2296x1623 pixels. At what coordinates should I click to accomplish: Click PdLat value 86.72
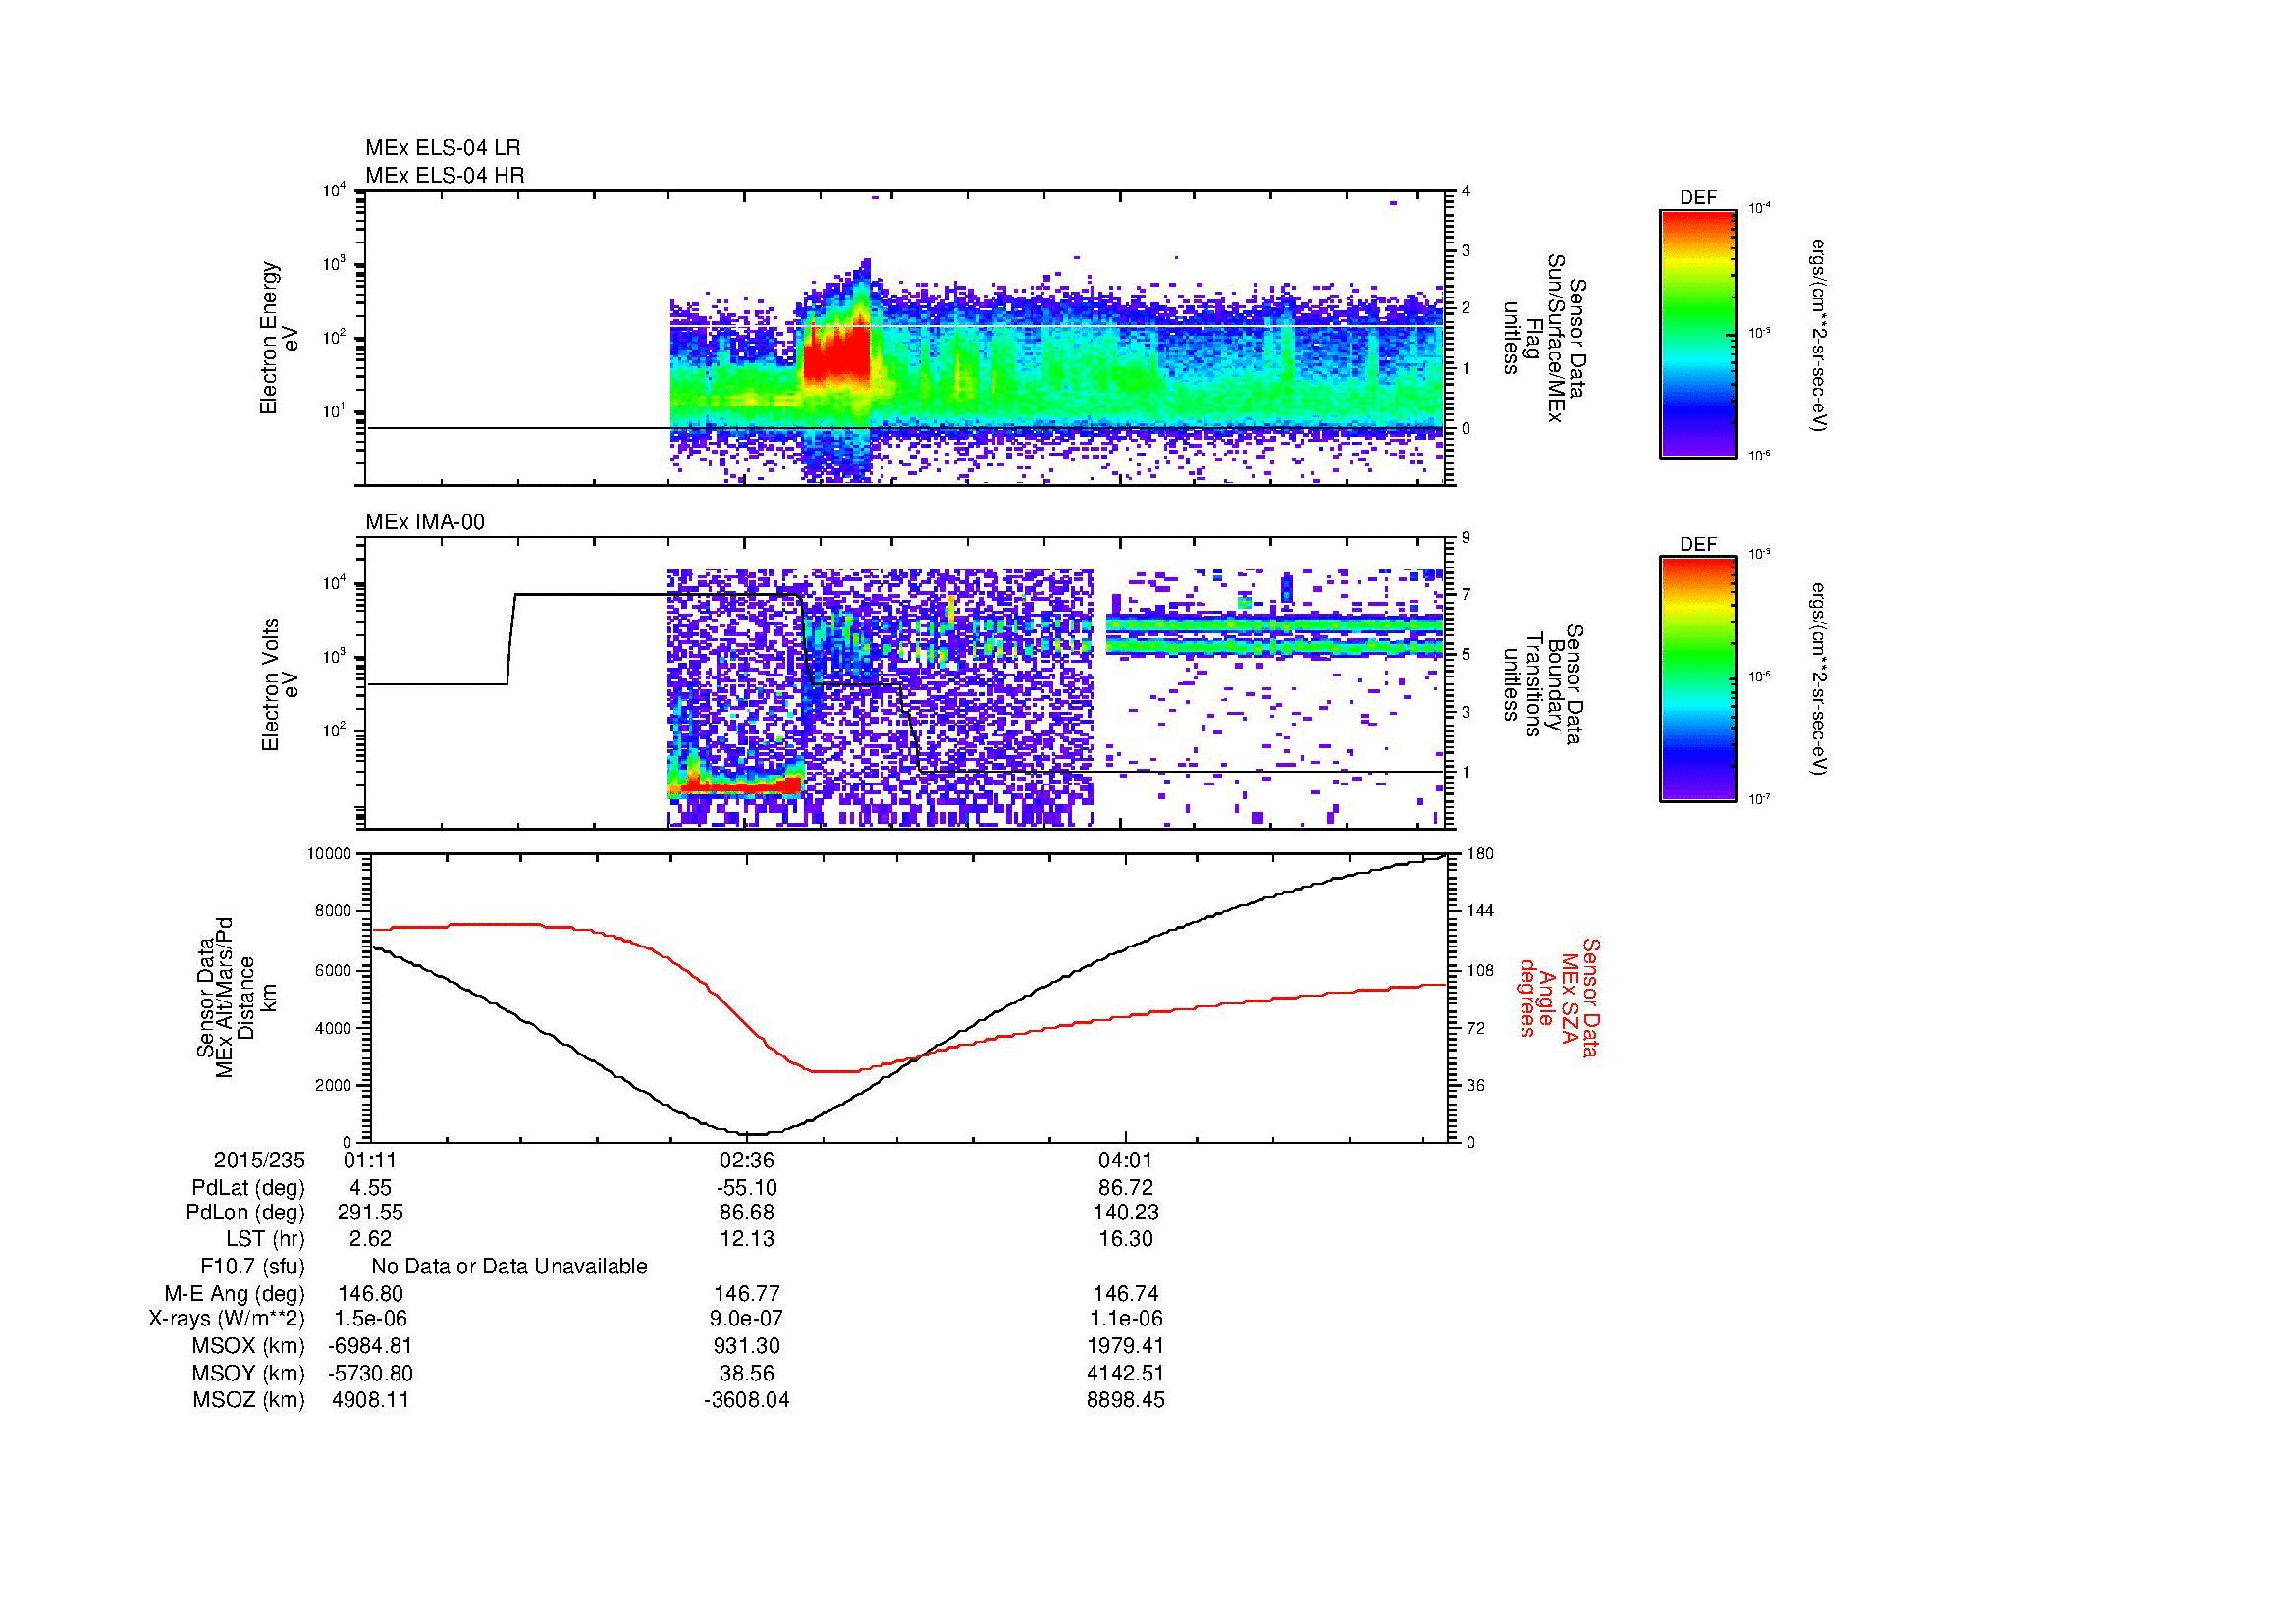coord(1126,1188)
